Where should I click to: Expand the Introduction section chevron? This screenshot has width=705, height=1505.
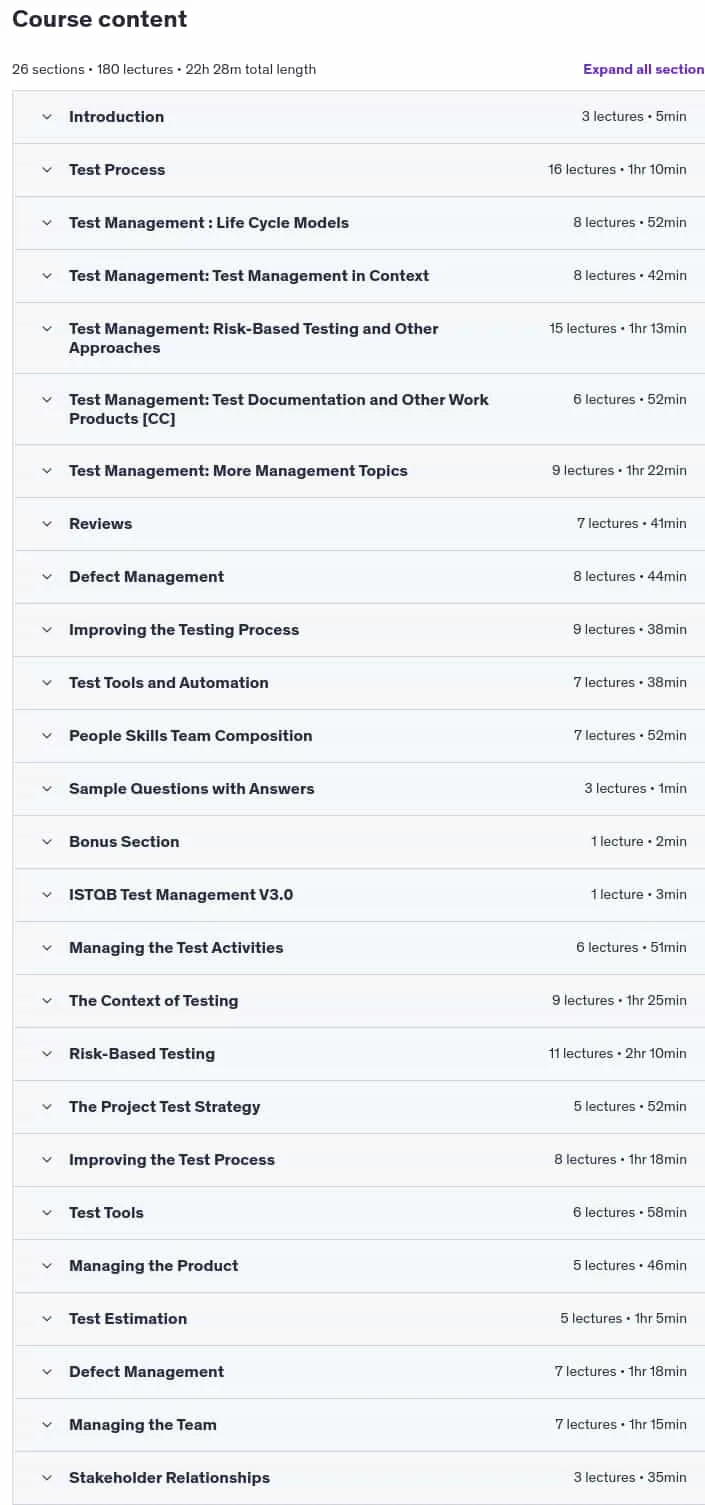(x=46, y=117)
